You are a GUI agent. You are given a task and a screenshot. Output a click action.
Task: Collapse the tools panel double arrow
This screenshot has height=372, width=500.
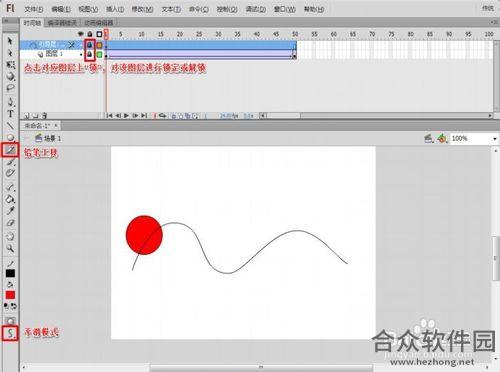click(x=6, y=21)
